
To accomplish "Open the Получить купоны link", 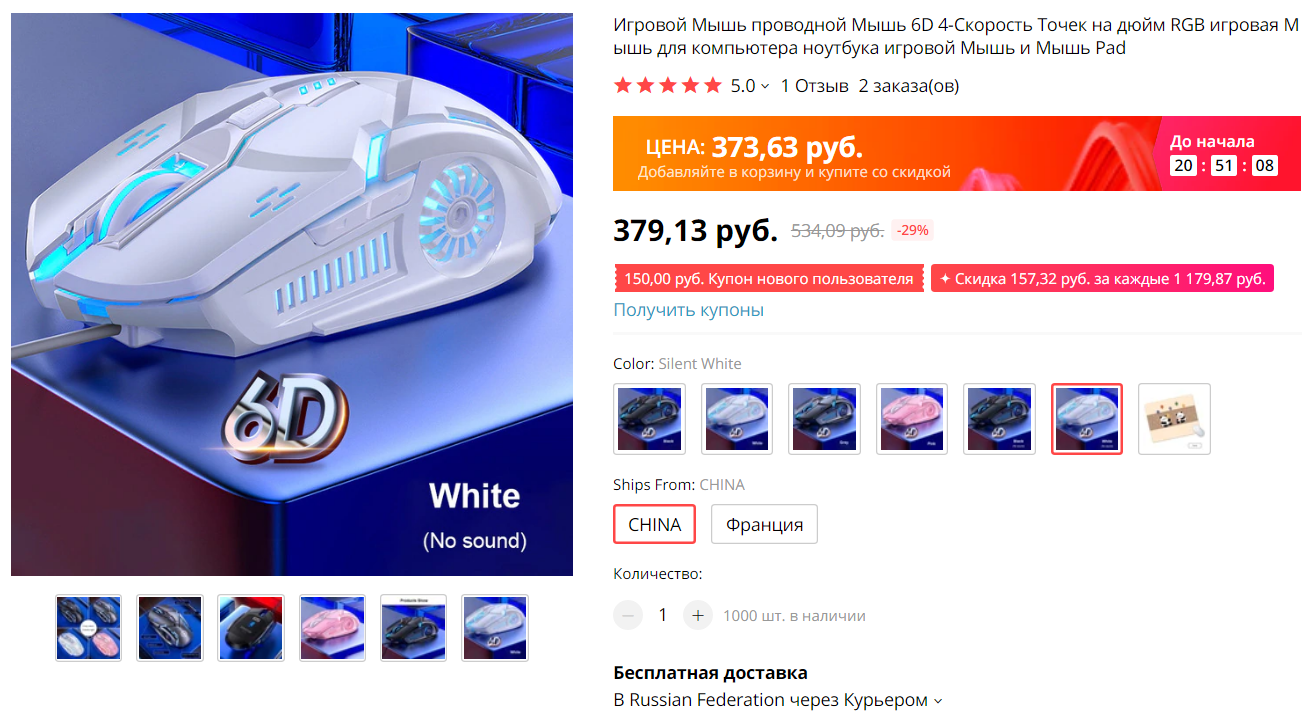I will tap(688, 310).
